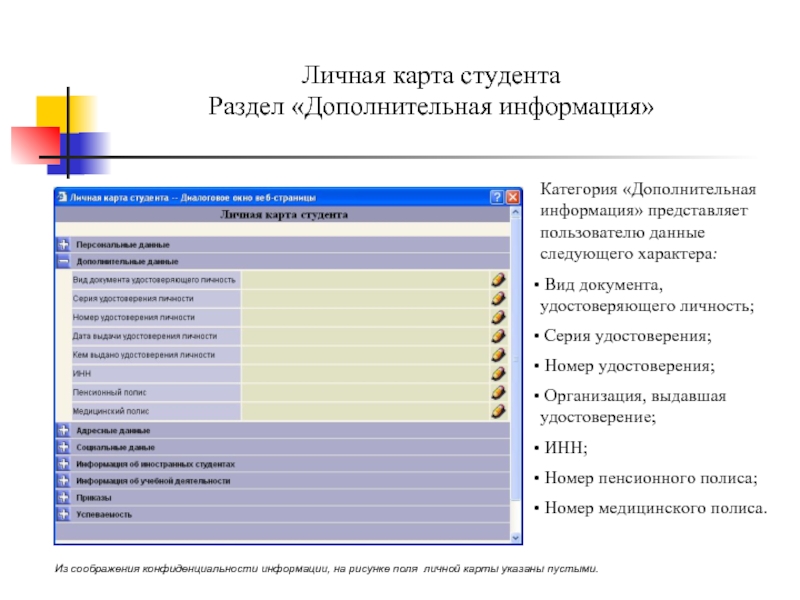Image resolution: width=800 pixels, height=600 pixels.
Task: Click the Адресные данные header label
Action: (113, 431)
